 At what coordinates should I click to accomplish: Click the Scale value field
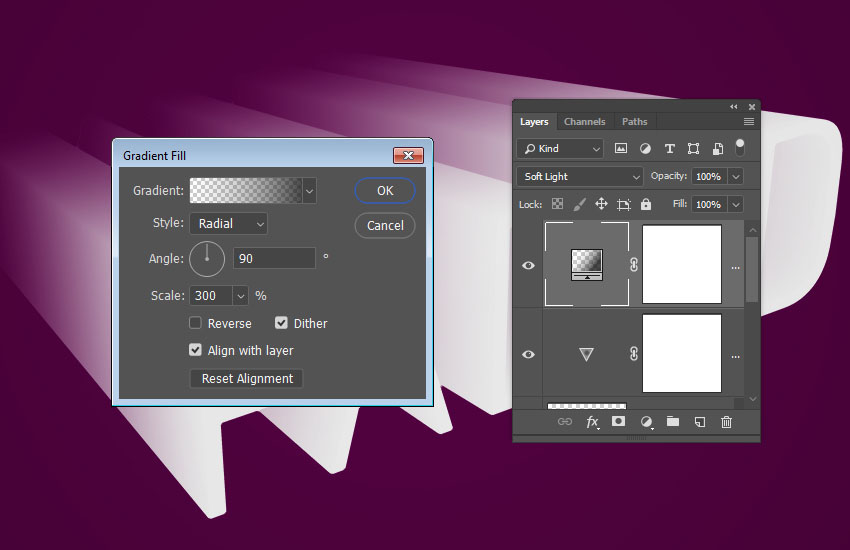211,296
